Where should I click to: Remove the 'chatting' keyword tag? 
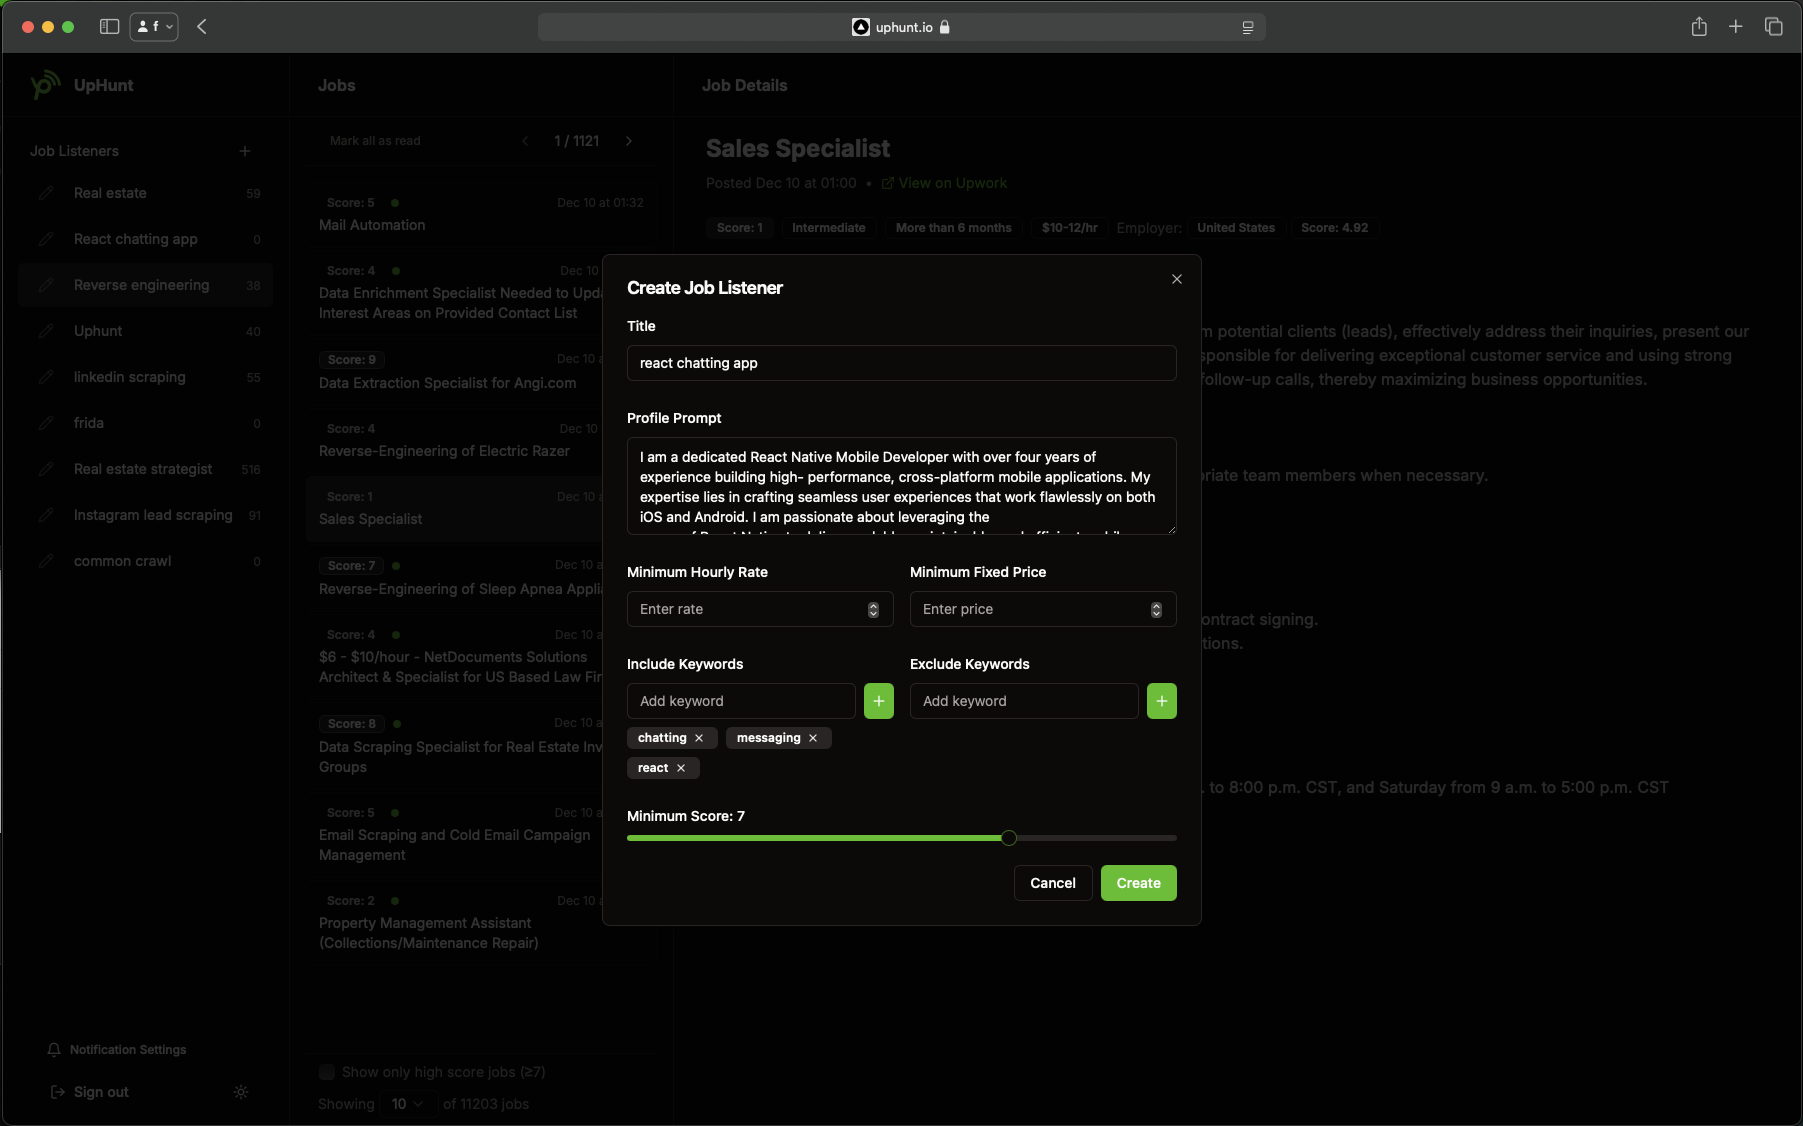699,738
